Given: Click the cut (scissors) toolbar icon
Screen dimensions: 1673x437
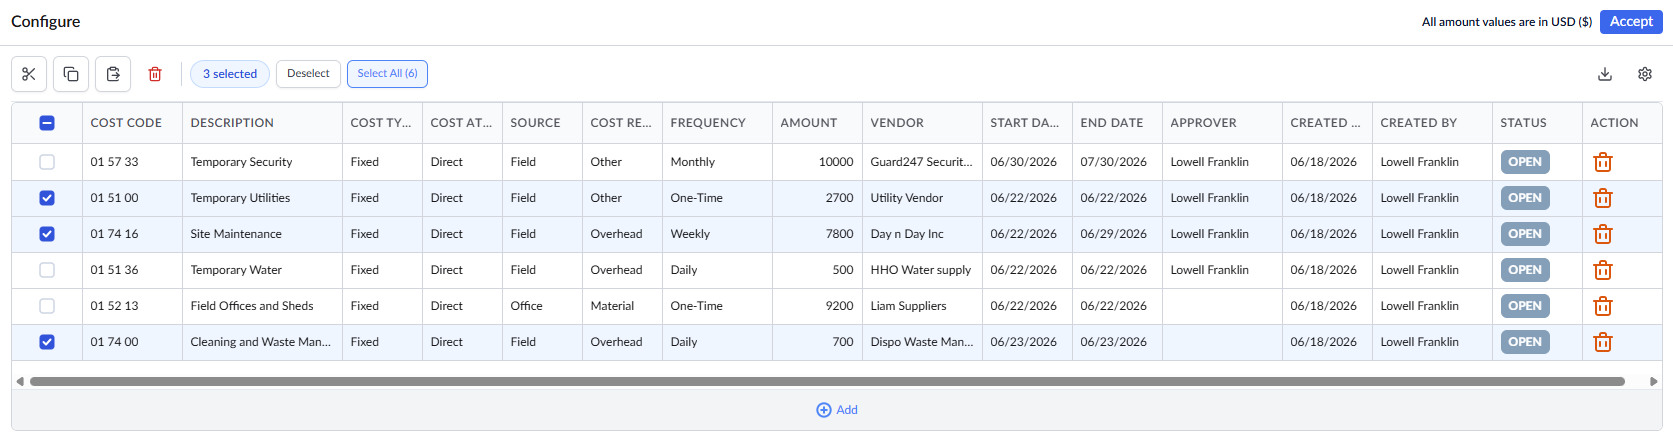Looking at the screenshot, I should coord(28,74).
